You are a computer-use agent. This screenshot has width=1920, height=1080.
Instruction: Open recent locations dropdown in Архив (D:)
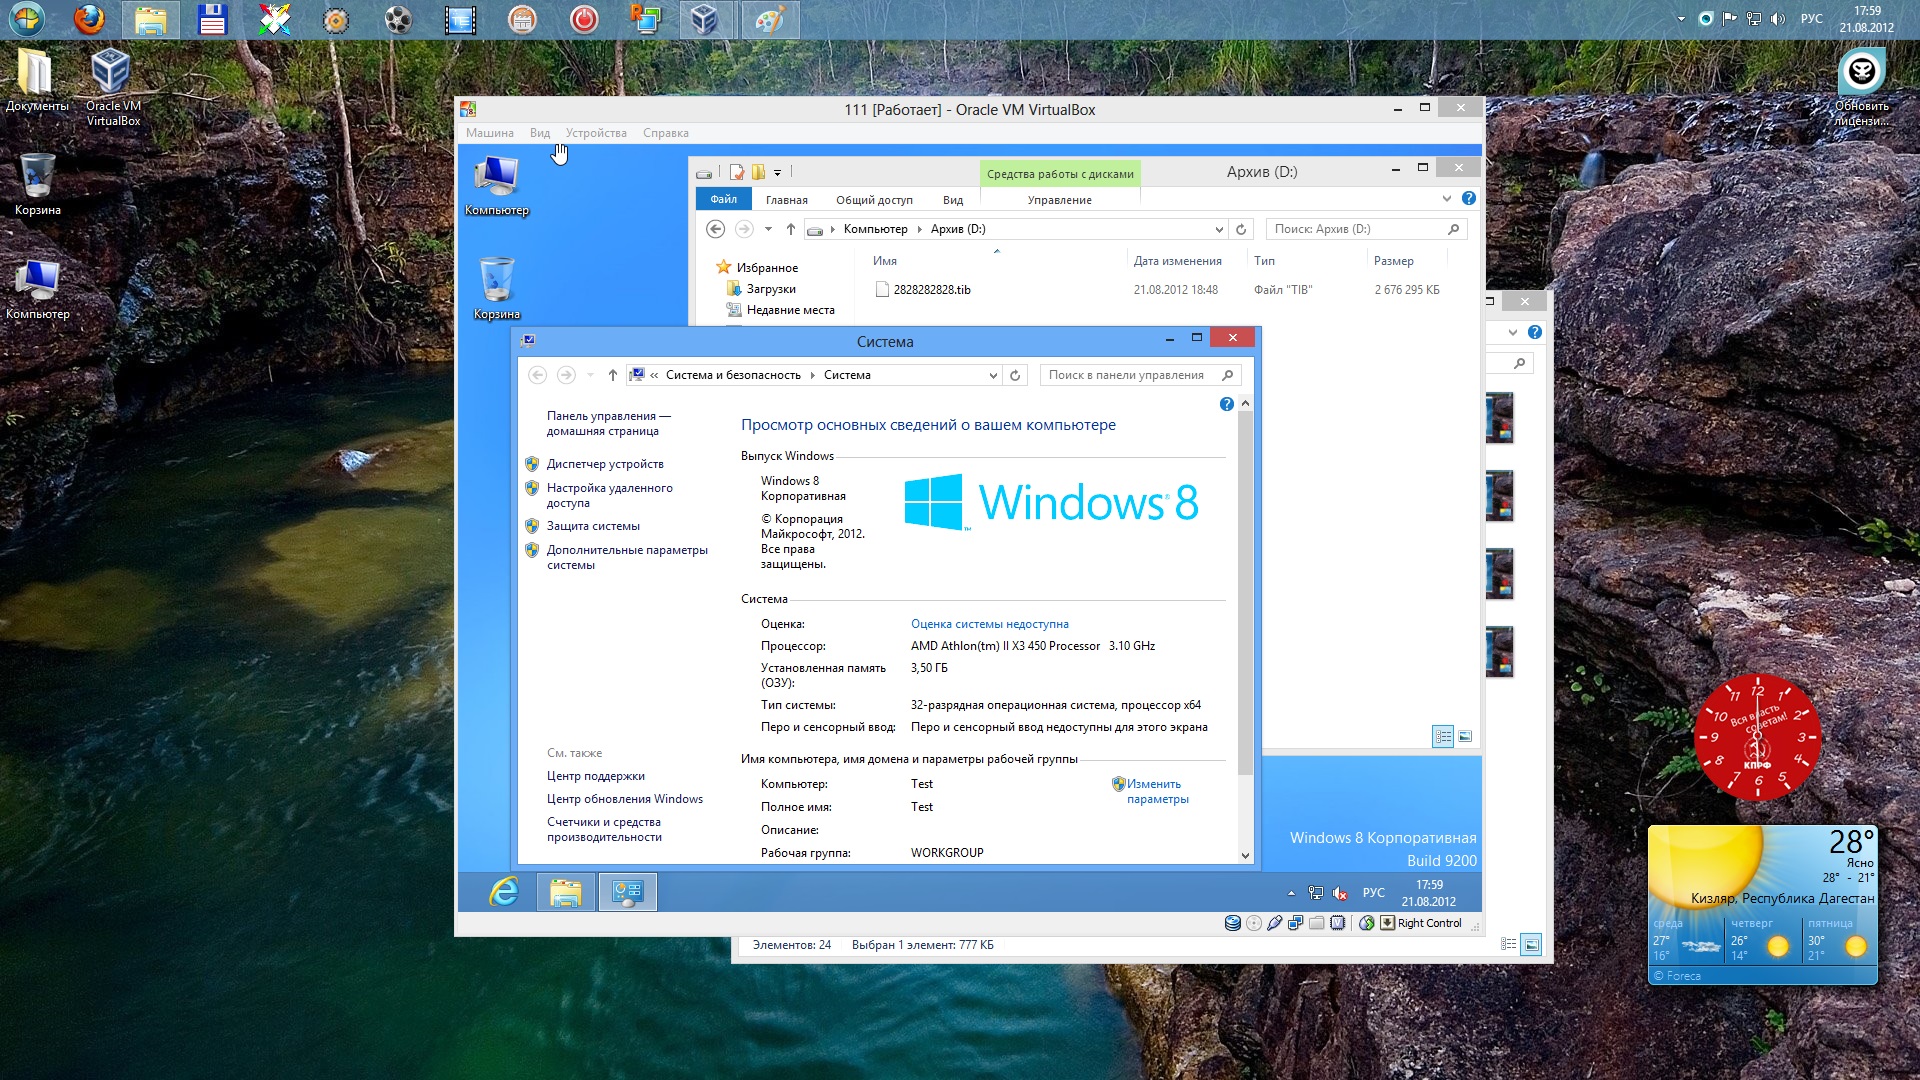click(768, 229)
